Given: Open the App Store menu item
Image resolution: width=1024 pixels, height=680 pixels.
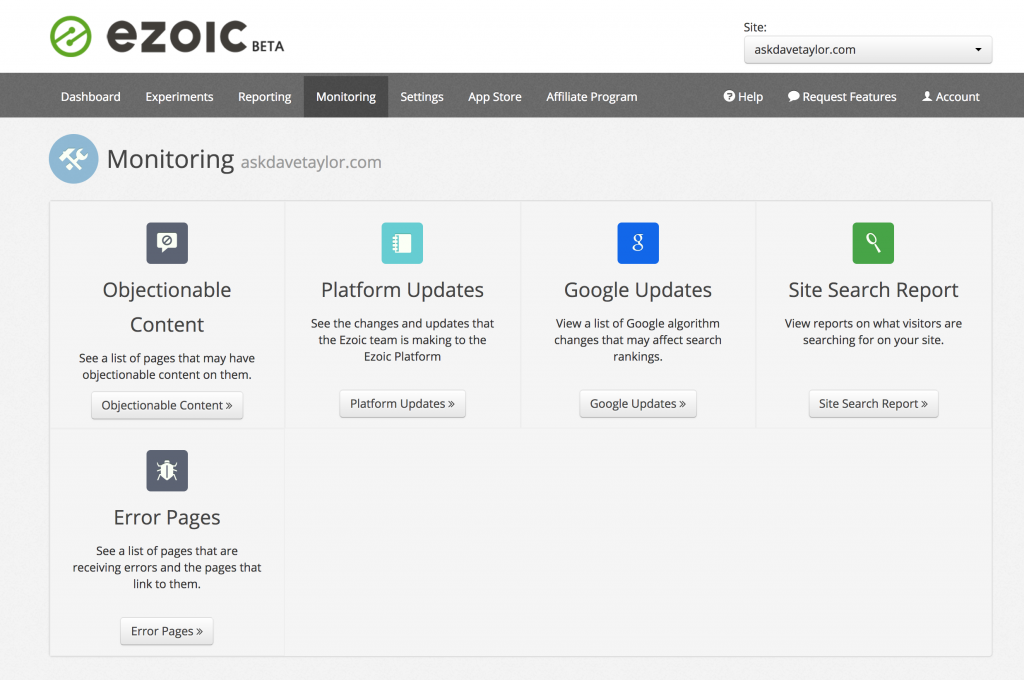Looking at the screenshot, I should click(x=495, y=97).
